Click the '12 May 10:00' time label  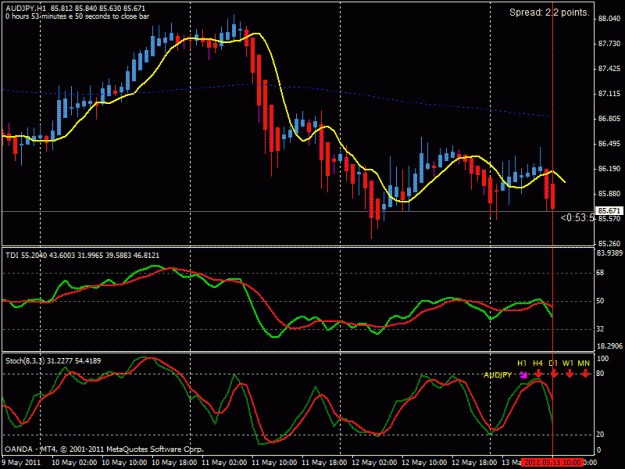[x=424, y=463]
